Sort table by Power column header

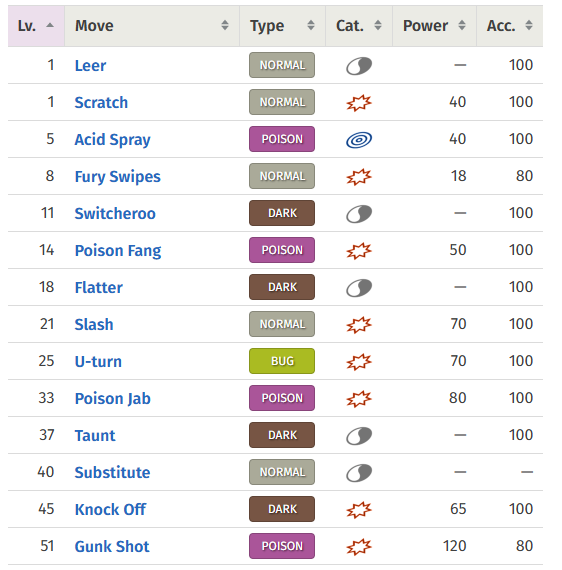coord(434,26)
